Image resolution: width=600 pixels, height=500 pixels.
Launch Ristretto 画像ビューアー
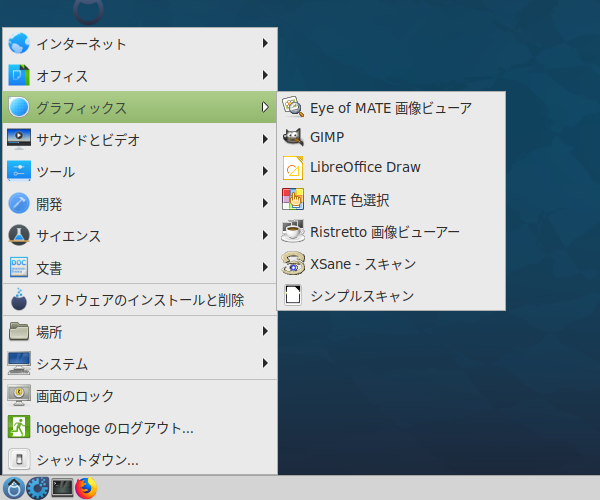pos(391,231)
